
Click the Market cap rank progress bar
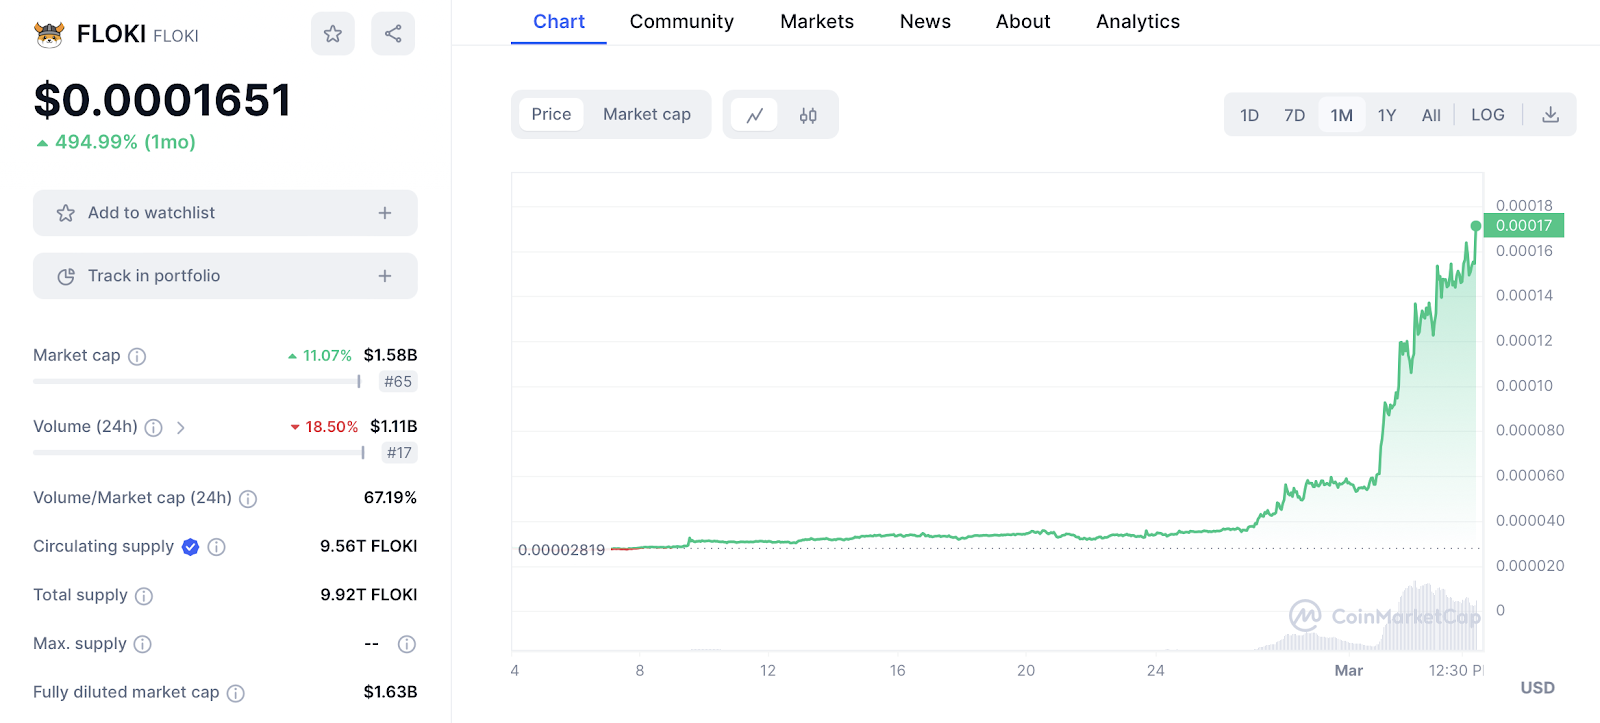(197, 381)
